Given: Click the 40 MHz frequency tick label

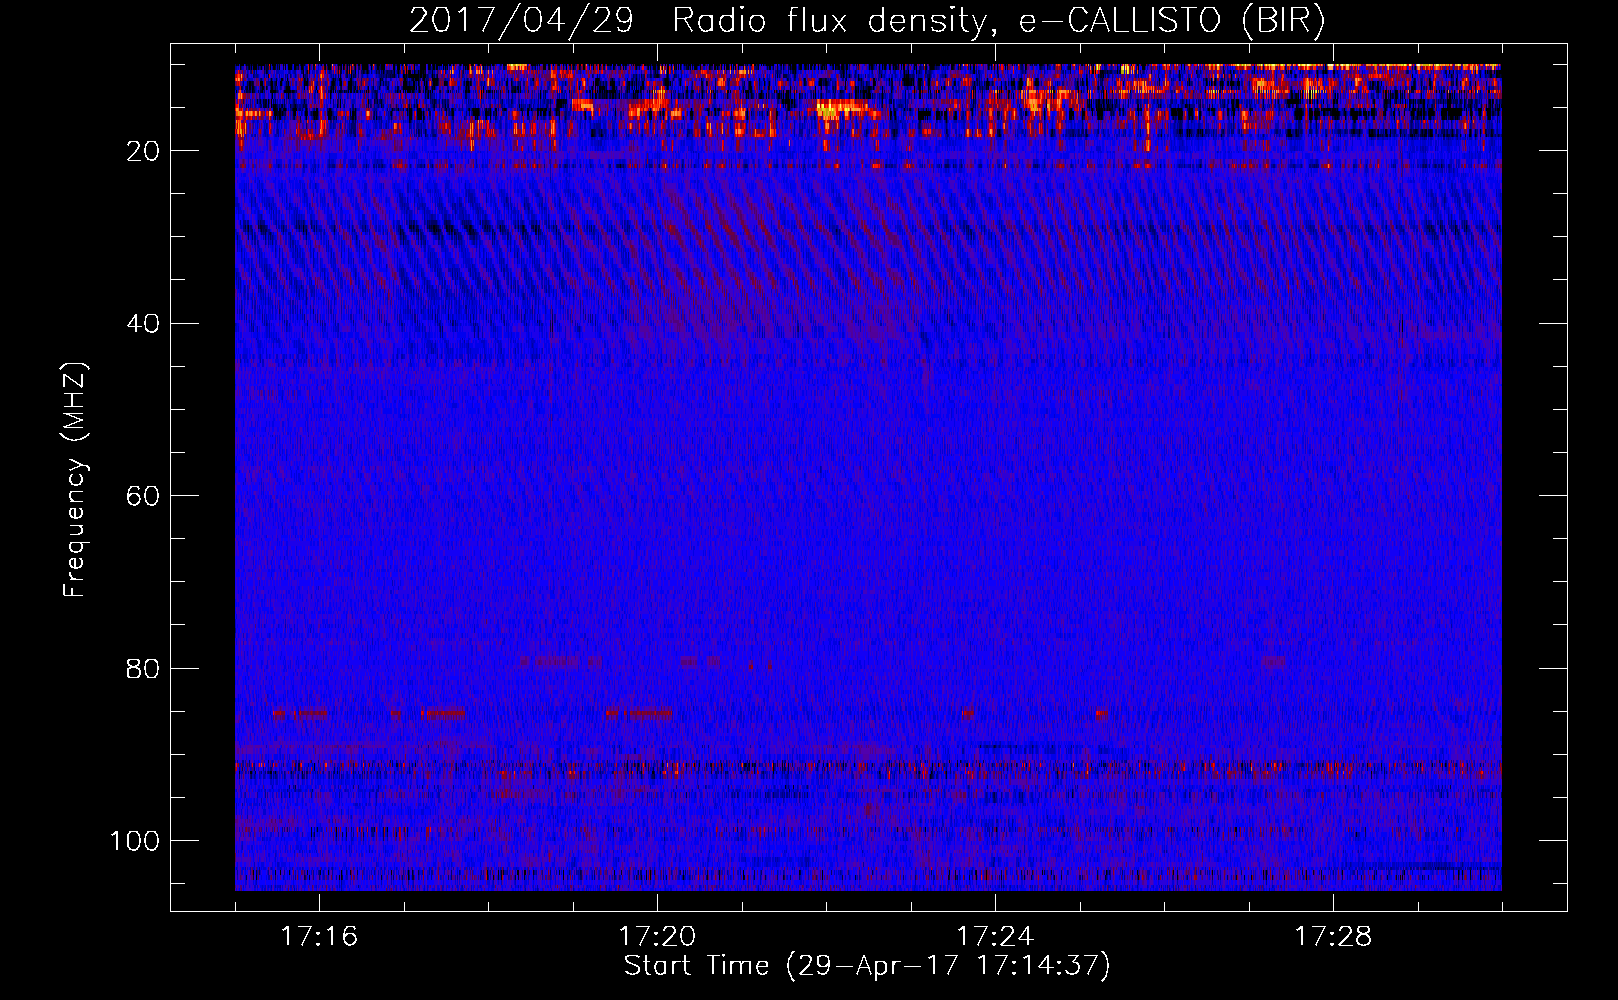Looking at the screenshot, I should [x=143, y=324].
